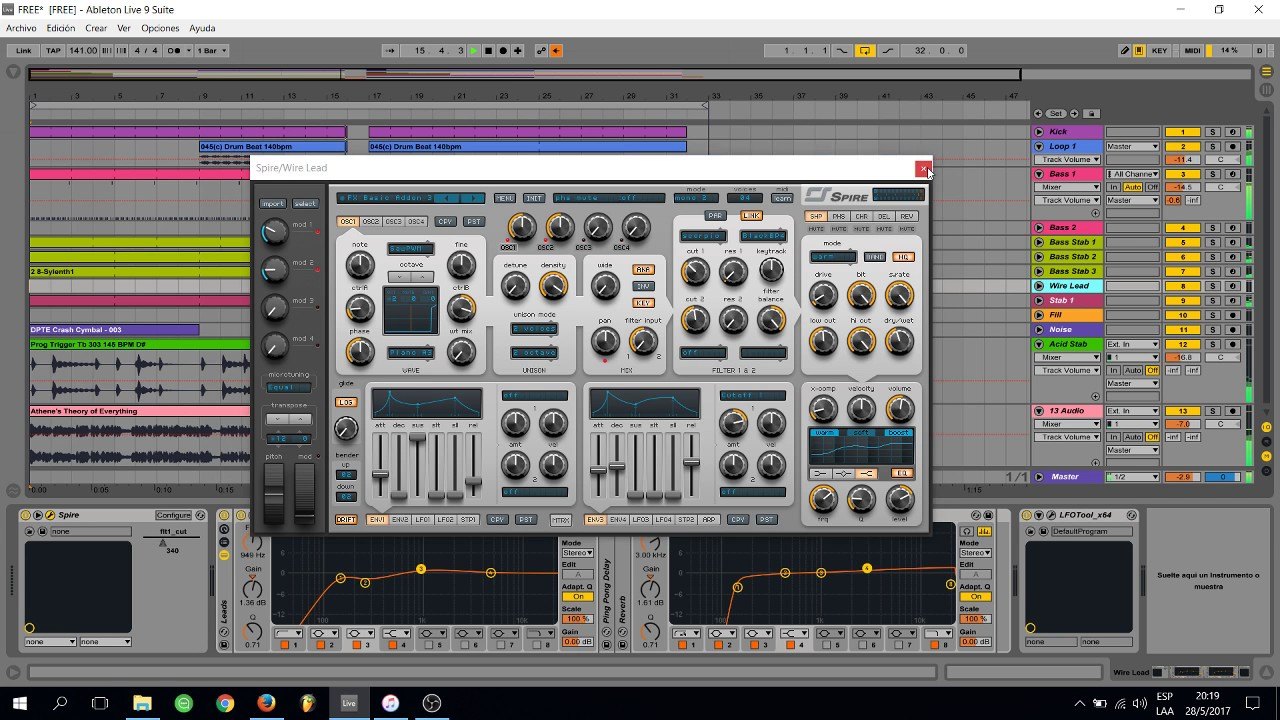Toggle the track activator numbered 10 for Fill

(x=1183, y=315)
